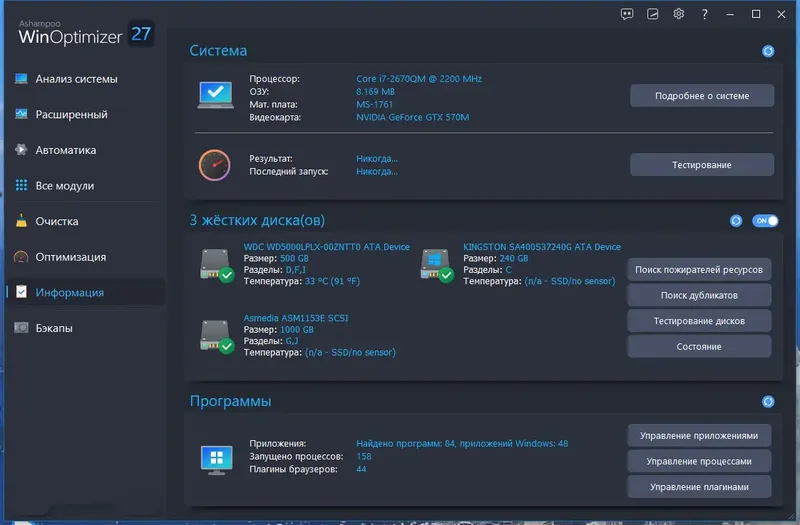Open the feedback chat icon in title bar
The height and width of the screenshot is (525, 800).
(x=627, y=14)
